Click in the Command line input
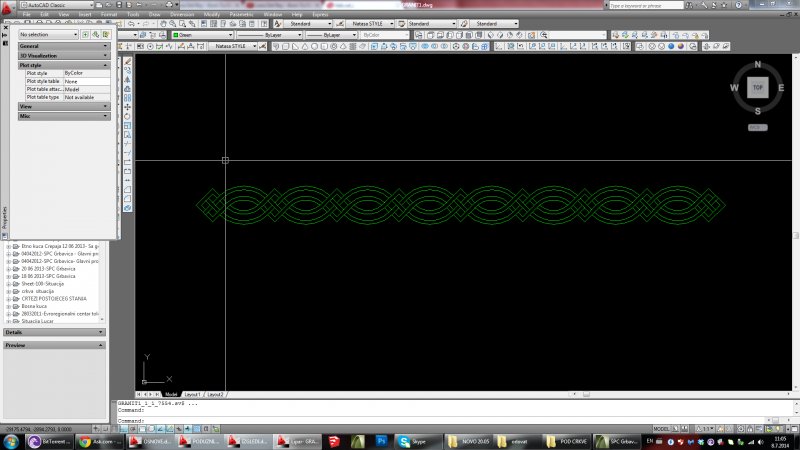The image size is (800, 450). pyautogui.click(x=454, y=421)
